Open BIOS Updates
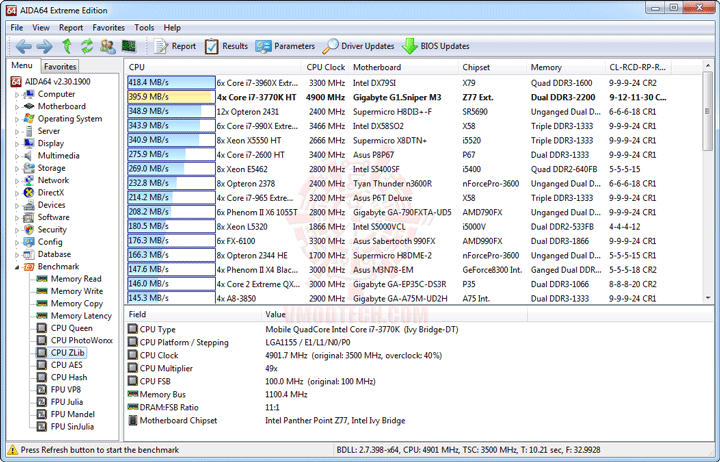Viewport: 720px width, 462px height. (435, 46)
